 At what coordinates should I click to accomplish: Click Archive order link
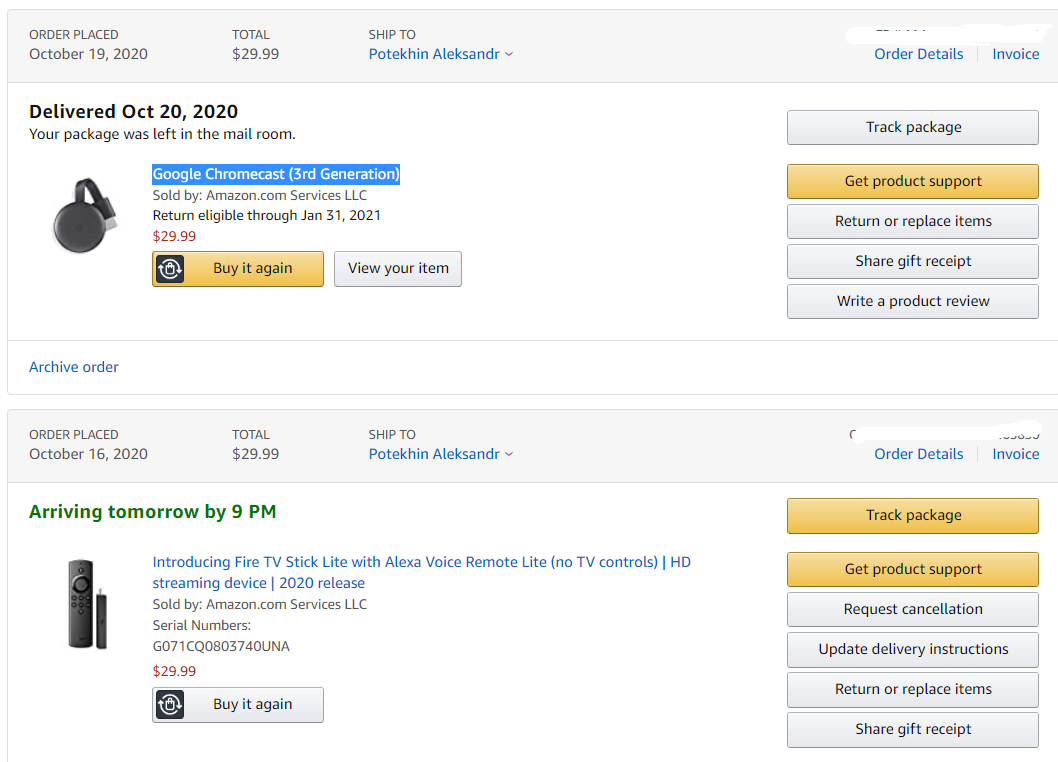tap(74, 367)
